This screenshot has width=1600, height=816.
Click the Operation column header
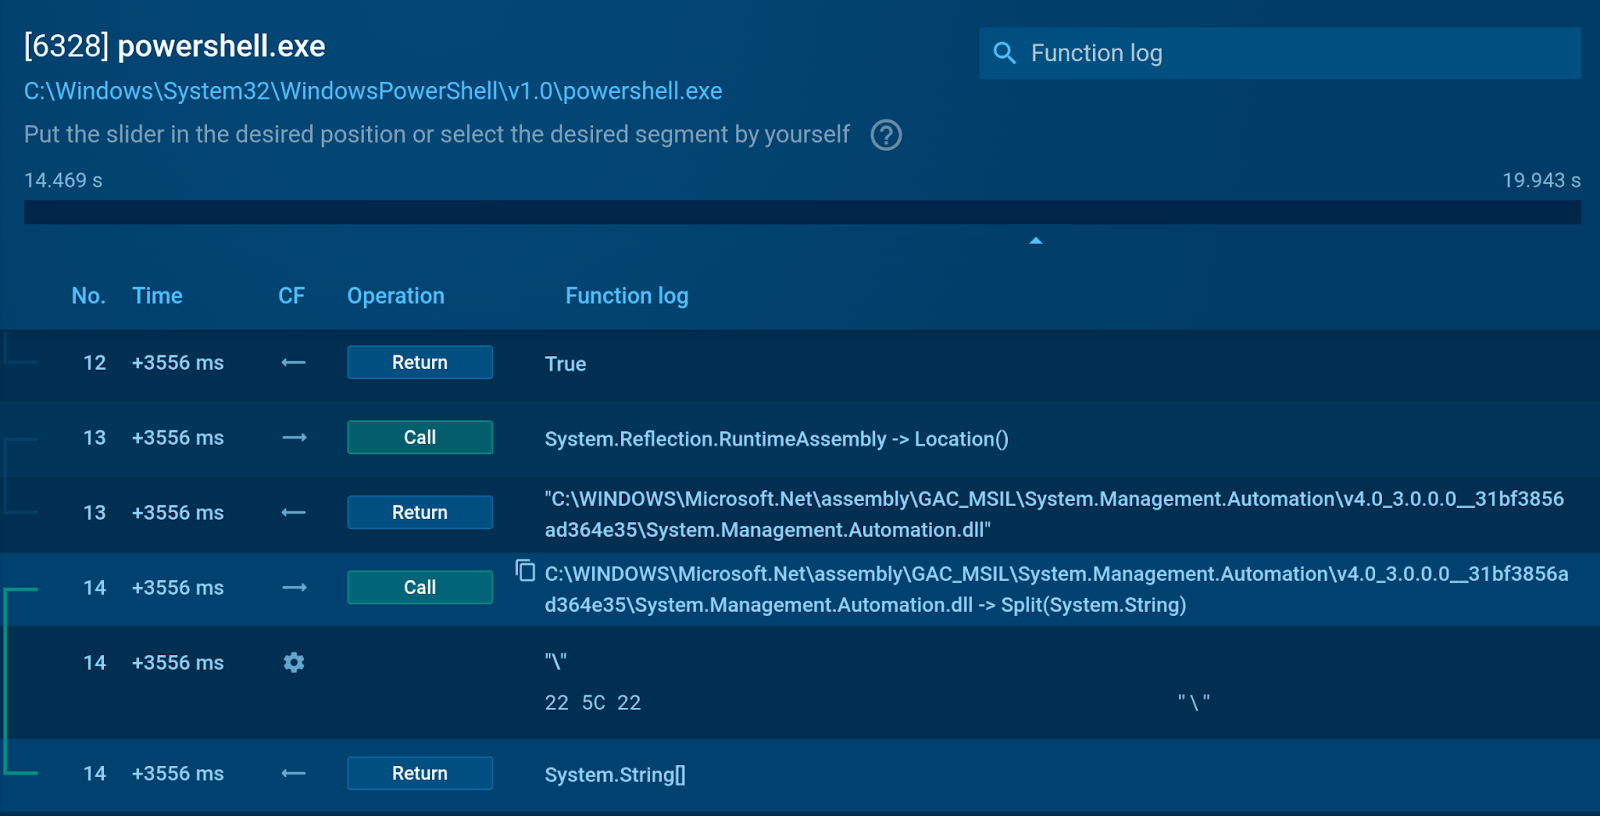point(396,296)
